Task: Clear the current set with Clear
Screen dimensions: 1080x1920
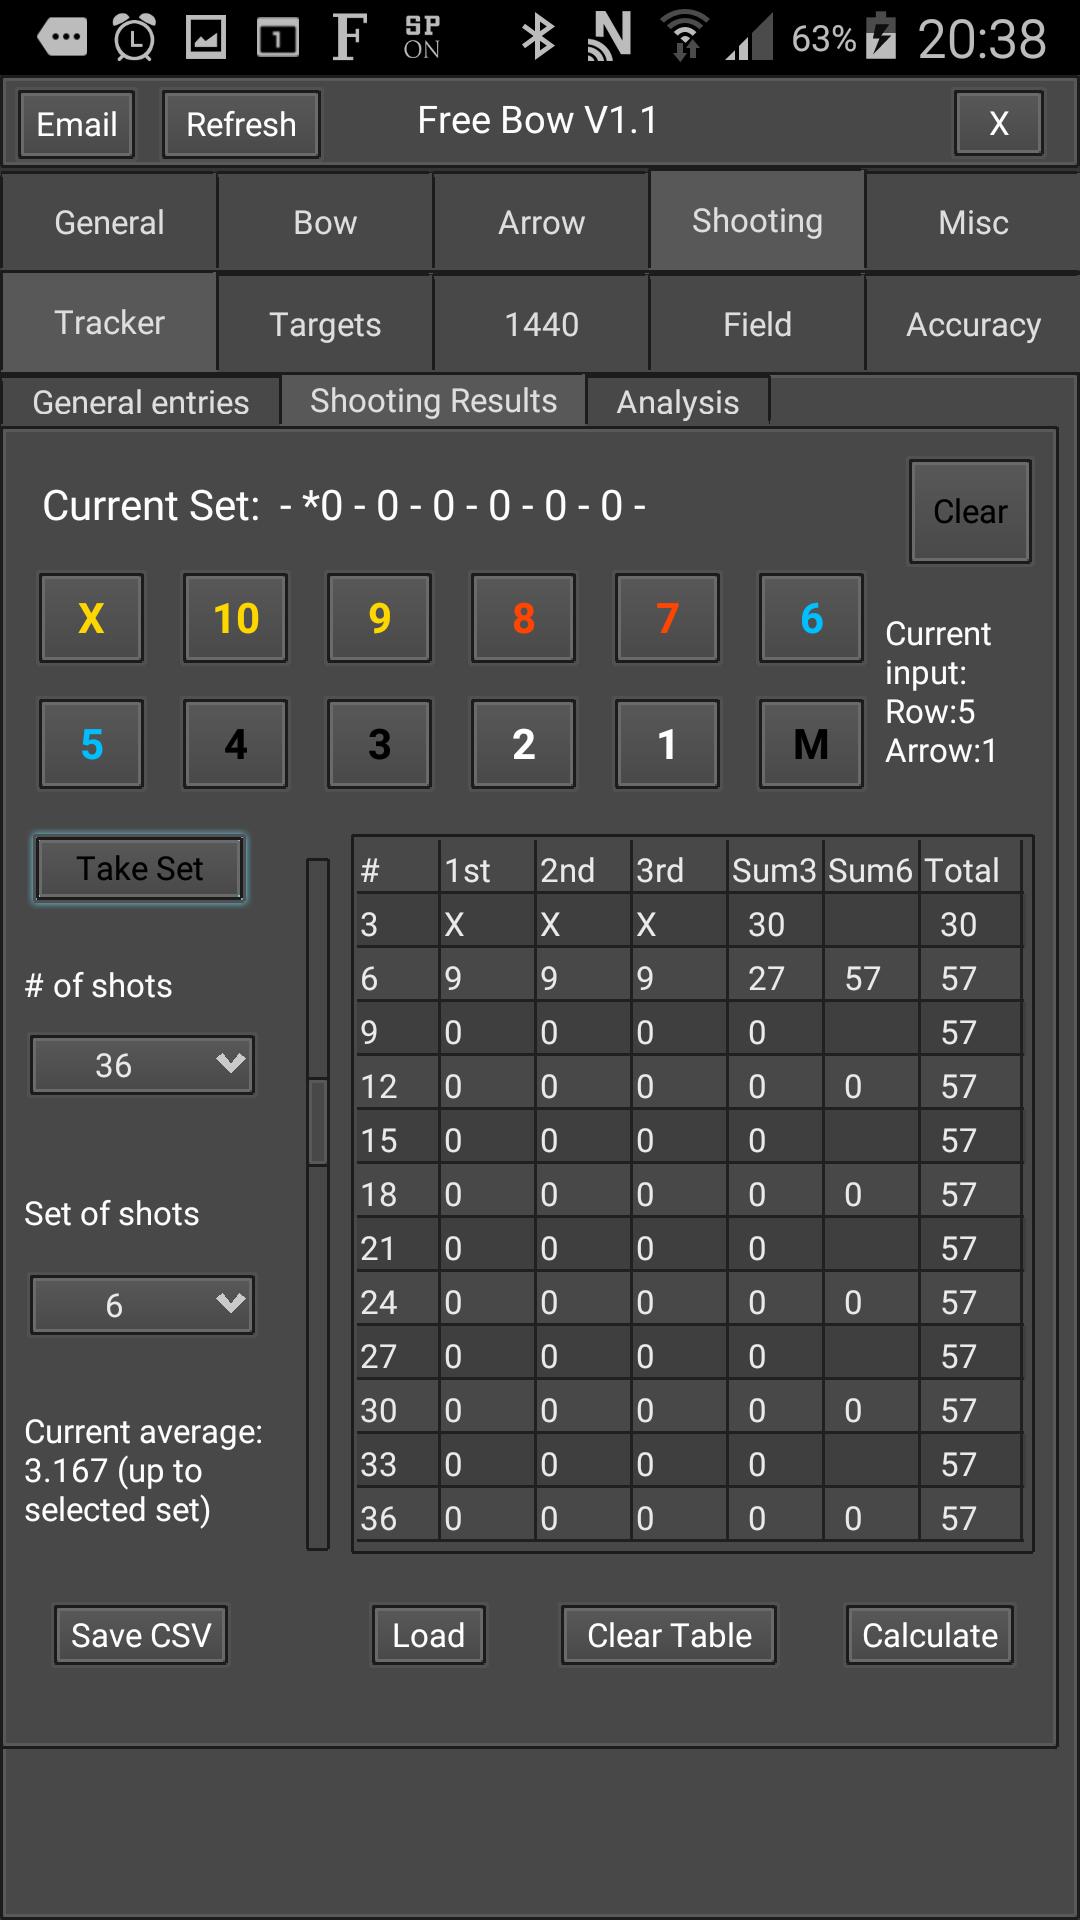Action: pos(969,512)
